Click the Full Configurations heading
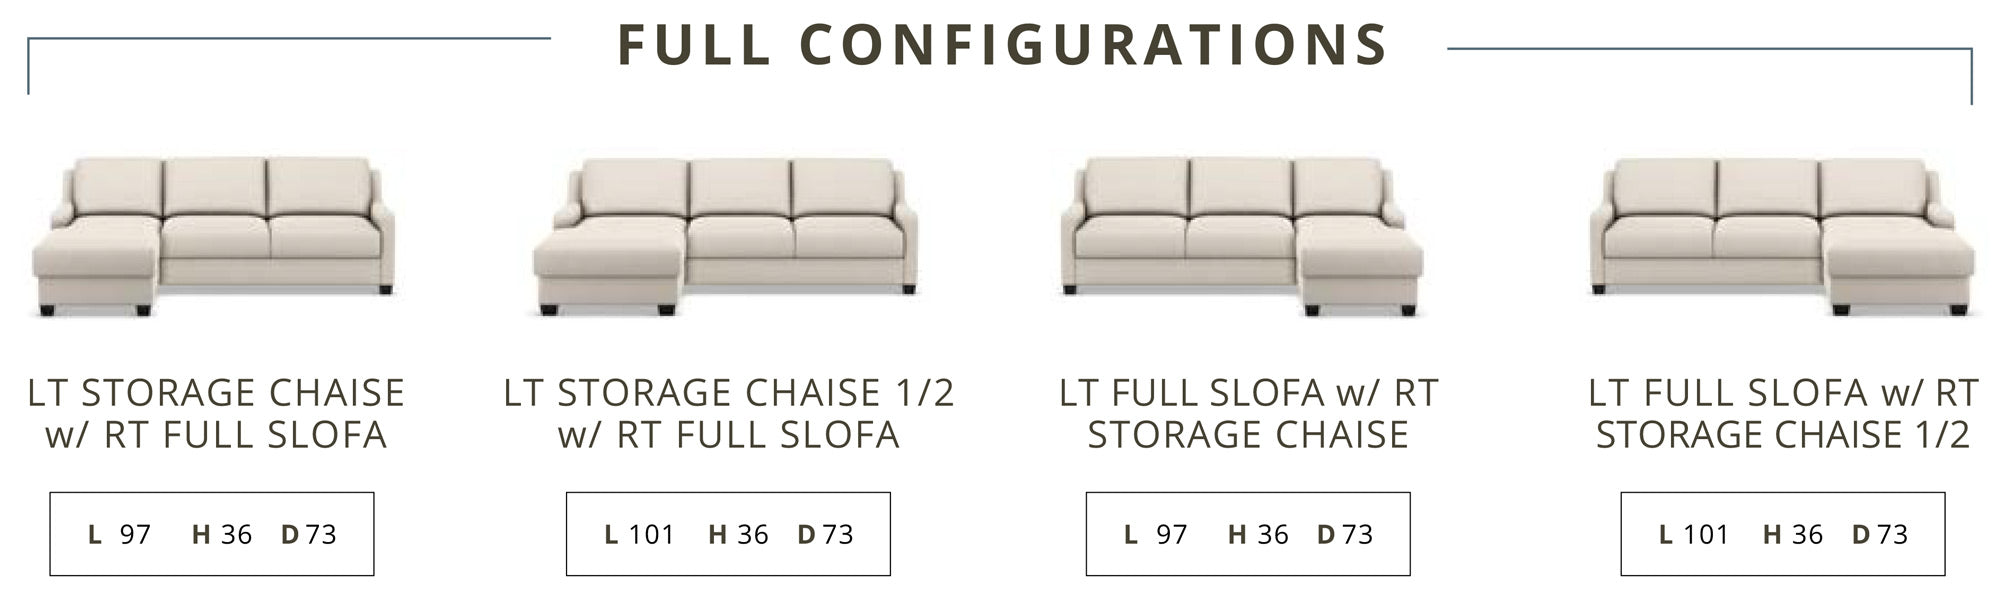The height and width of the screenshot is (597, 2000). point(1002,45)
